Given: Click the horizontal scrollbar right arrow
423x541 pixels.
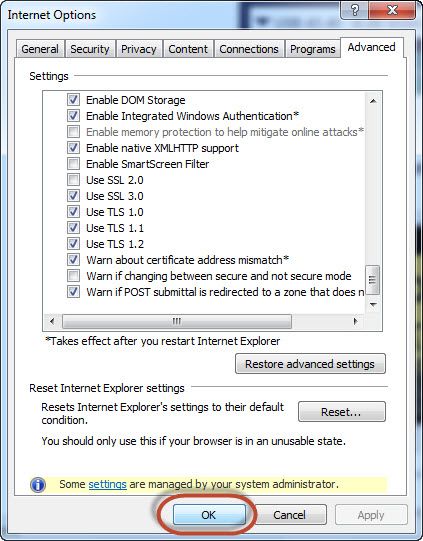Looking at the screenshot, I should pos(355,321).
